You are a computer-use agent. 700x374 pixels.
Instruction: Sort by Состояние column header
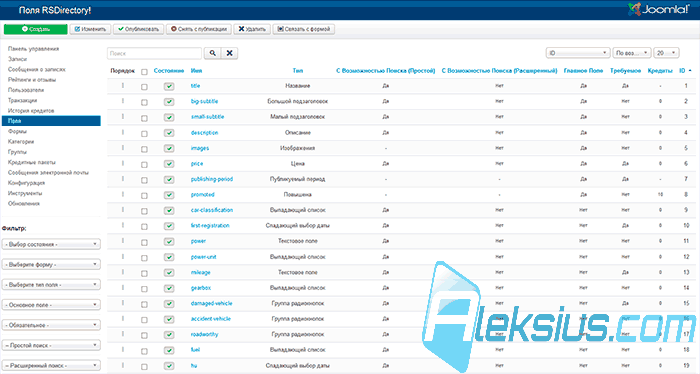point(169,71)
